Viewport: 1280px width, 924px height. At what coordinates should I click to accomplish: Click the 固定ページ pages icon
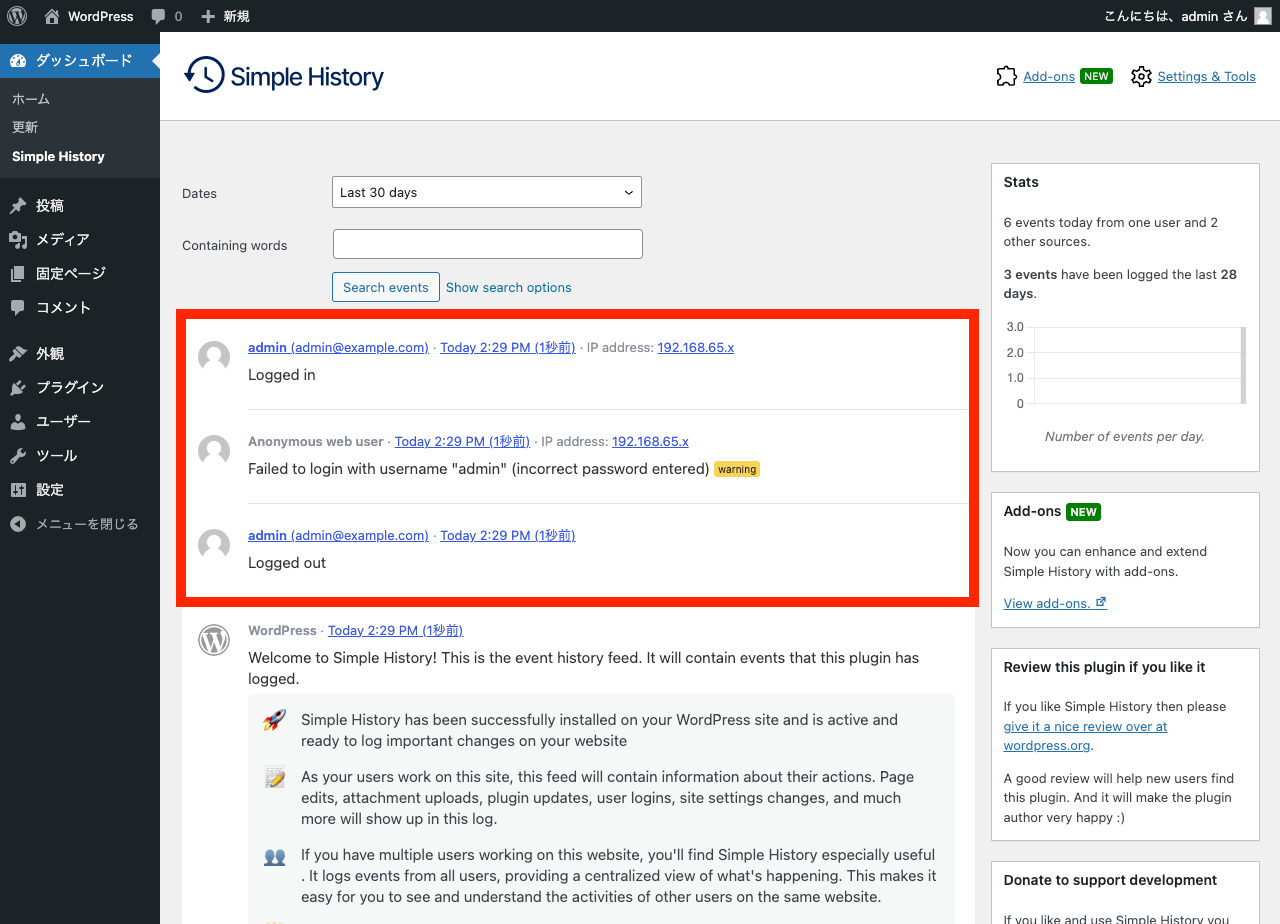(18, 274)
